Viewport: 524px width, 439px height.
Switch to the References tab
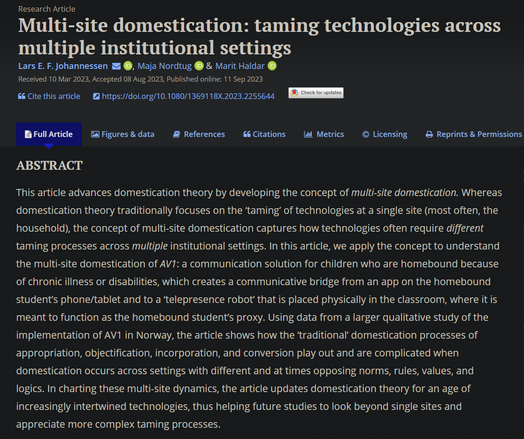coord(199,134)
